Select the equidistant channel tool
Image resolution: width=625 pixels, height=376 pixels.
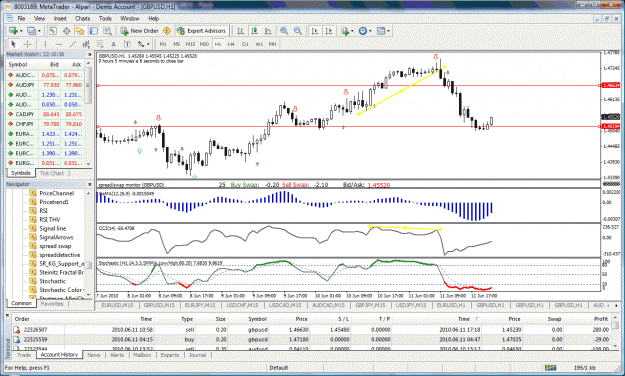(86, 44)
